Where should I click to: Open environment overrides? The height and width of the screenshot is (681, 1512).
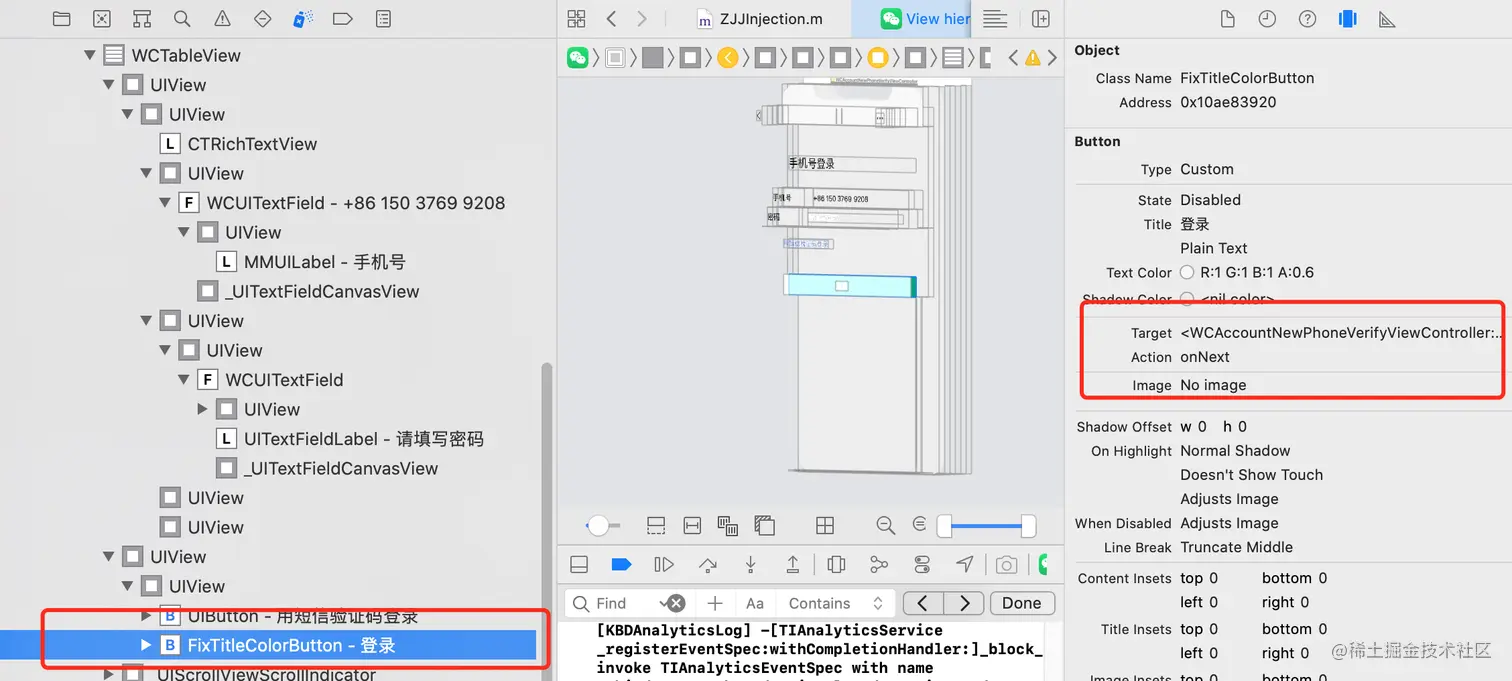pyautogui.click(x=922, y=565)
